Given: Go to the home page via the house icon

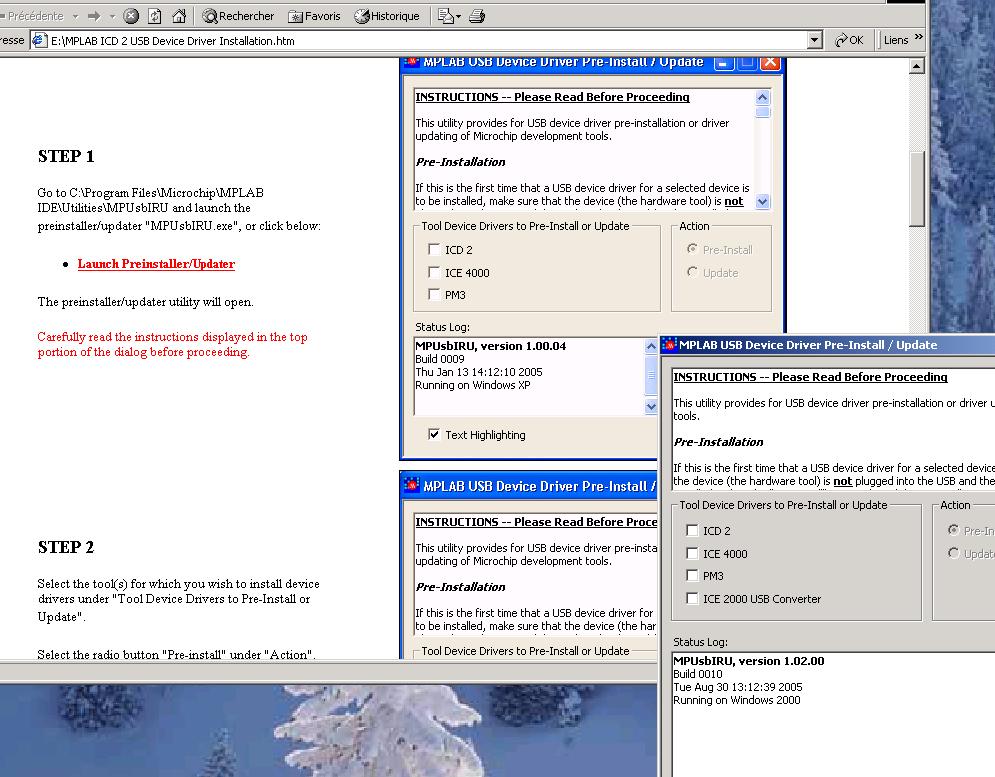Looking at the screenshot, I should [180, 16].
